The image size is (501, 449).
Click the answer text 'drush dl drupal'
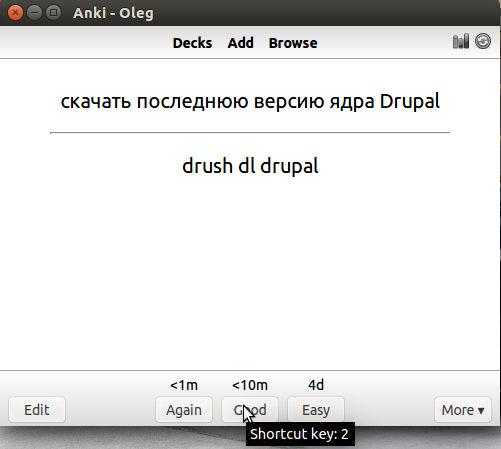[250, 166]
